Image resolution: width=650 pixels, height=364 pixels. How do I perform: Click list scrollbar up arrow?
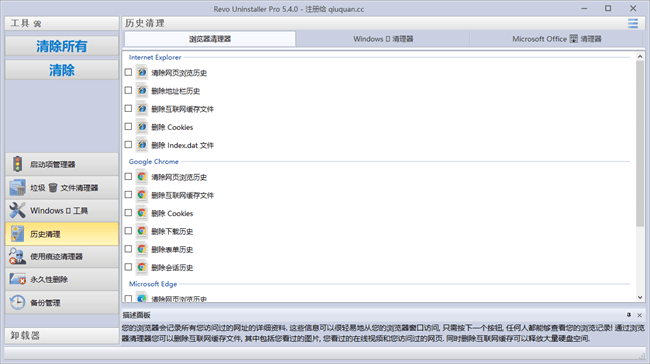pyautogui.click(x=640, y=56)
